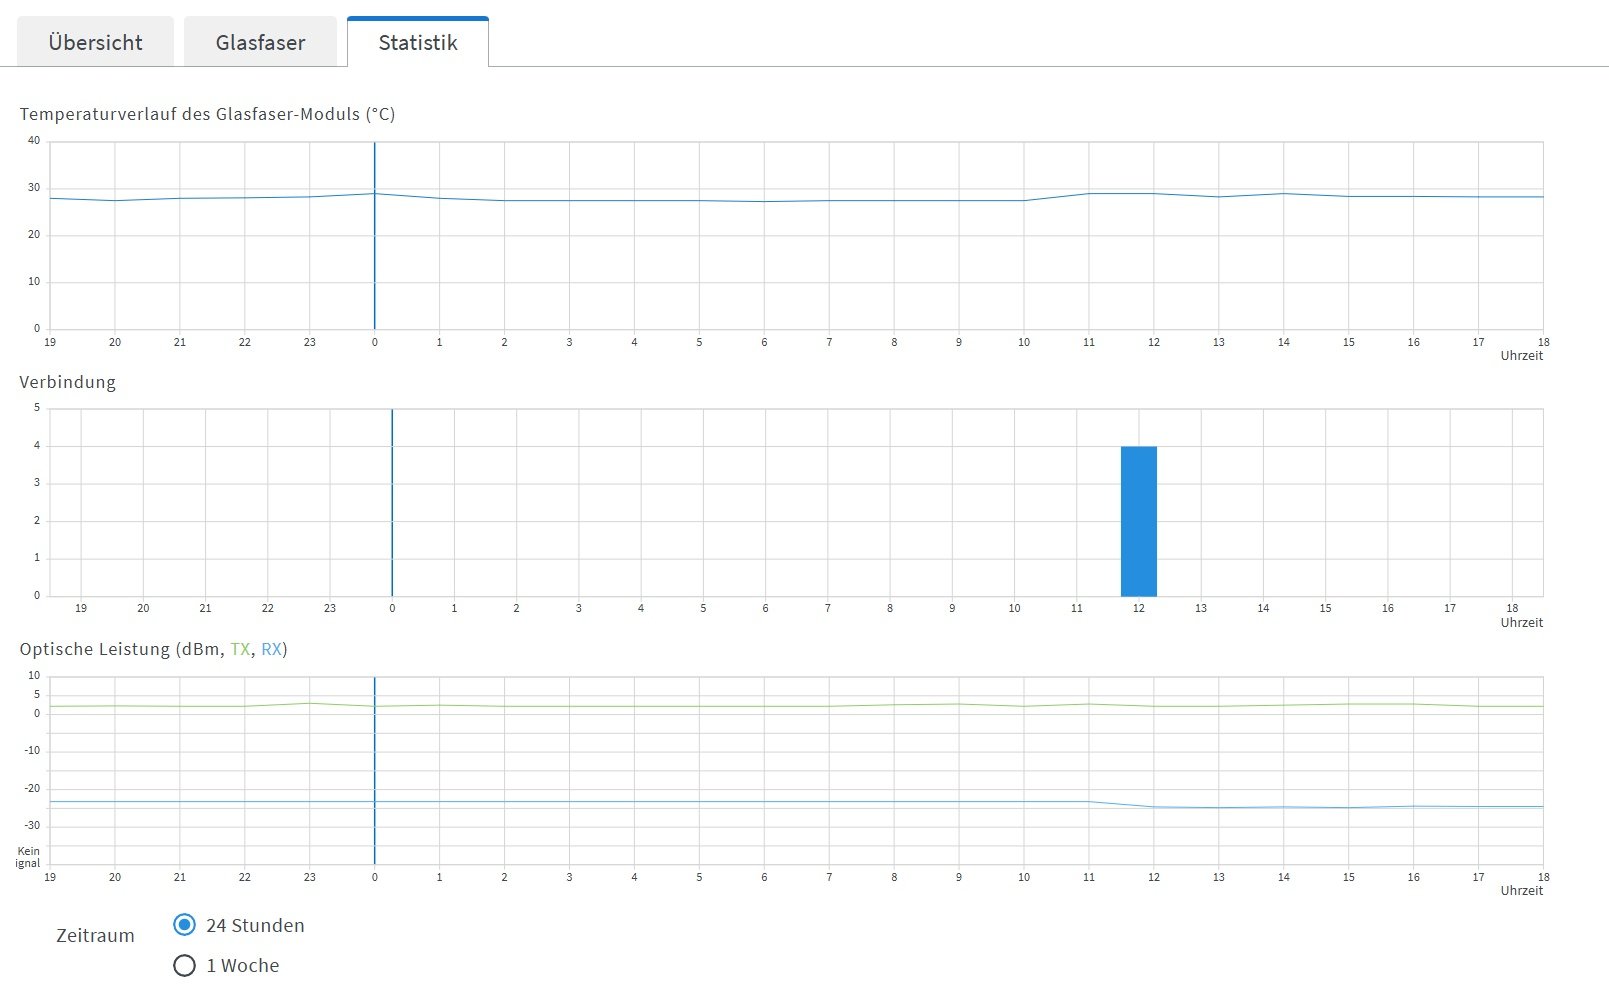This screenshot has height=996, width=1609.
Task: Click the blue RX legend label
Action: [271, 649]
